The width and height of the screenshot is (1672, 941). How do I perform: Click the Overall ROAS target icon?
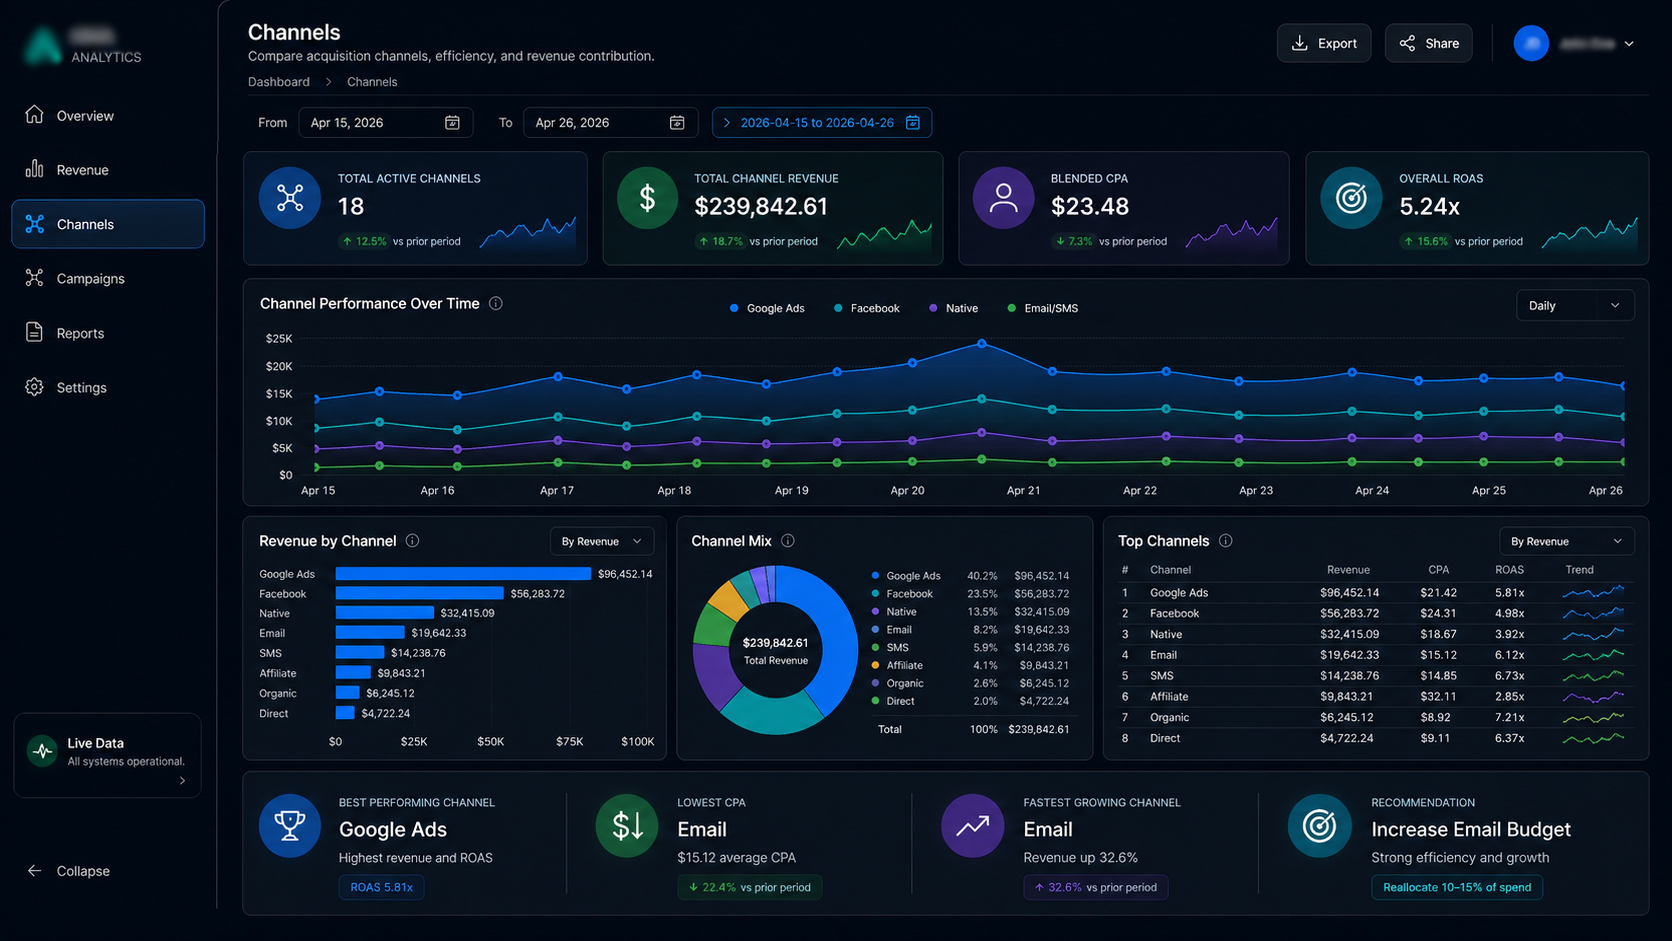1351,198
